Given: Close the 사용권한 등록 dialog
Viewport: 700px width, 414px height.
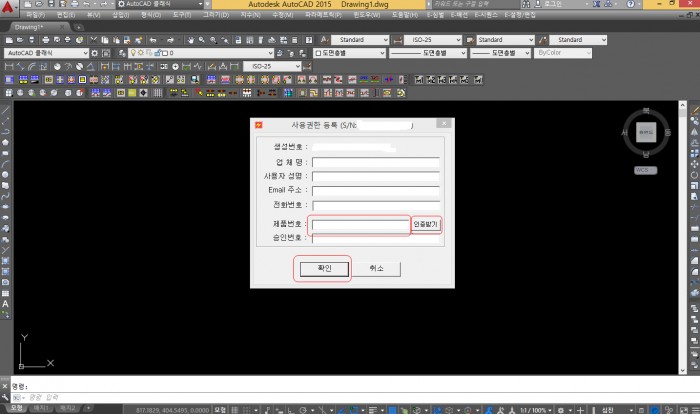Looking at the screenshot, I should pos(444,123).
